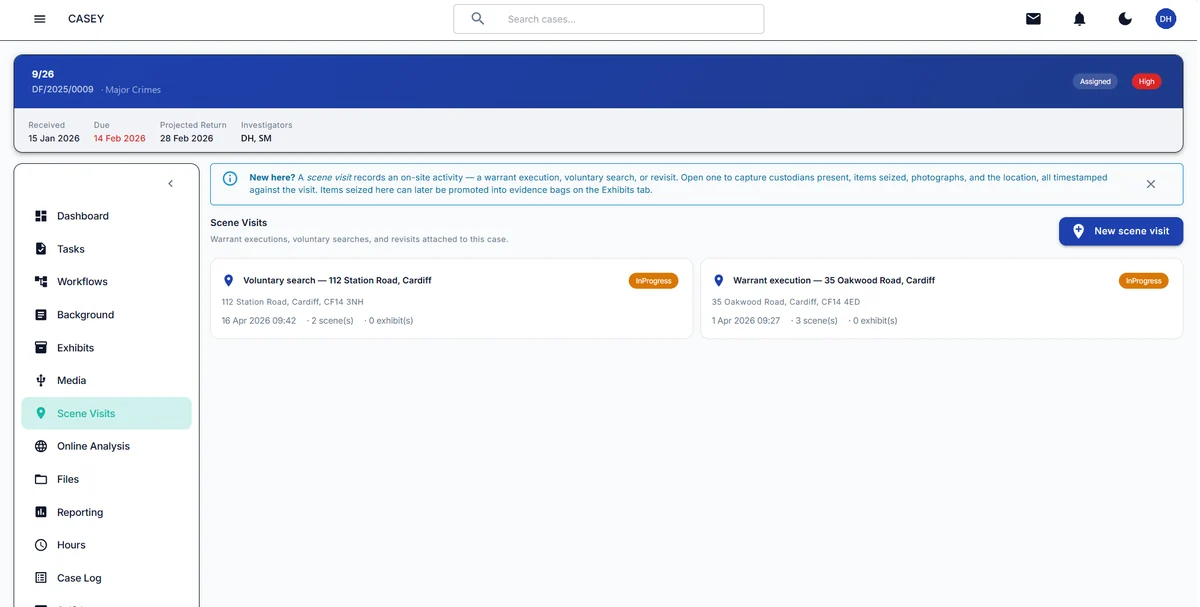Click the CASEY app title
This screenshot has width=1200, height=607.
(86, 19)
